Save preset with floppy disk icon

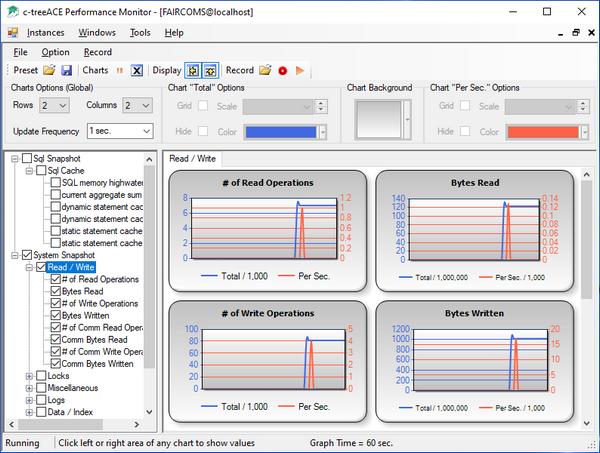pyautogui.click(x=67, y=70)
